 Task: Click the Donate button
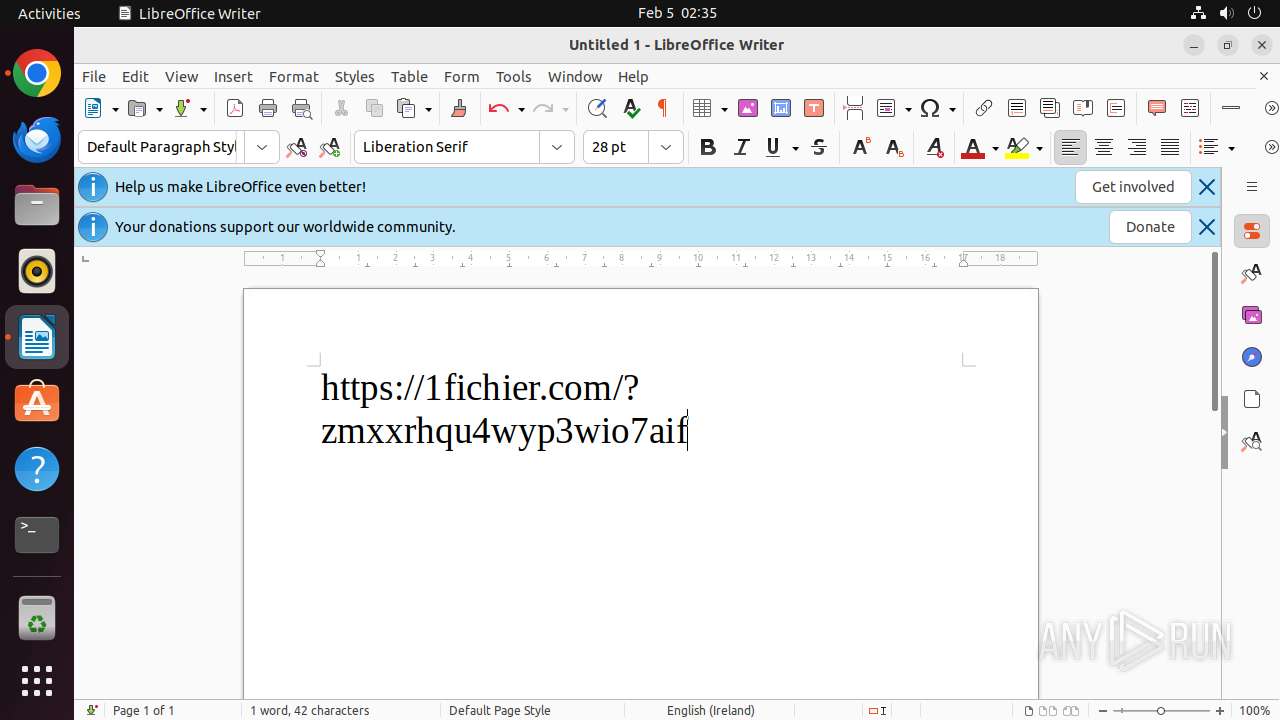[x=1150, y=227]
